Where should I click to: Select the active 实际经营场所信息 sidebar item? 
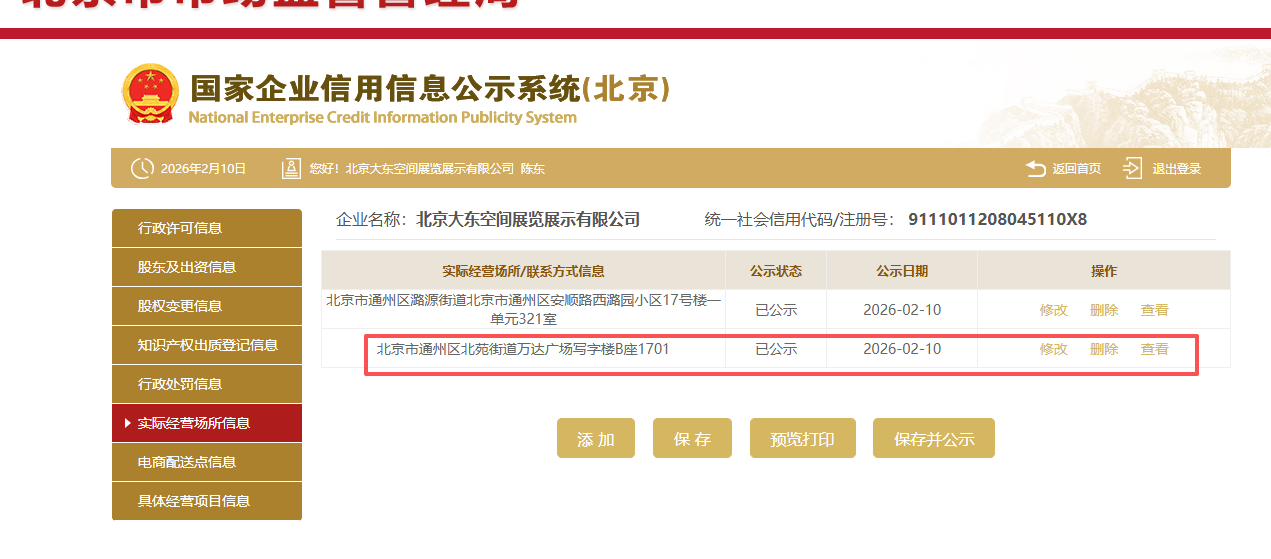[207, 423]
